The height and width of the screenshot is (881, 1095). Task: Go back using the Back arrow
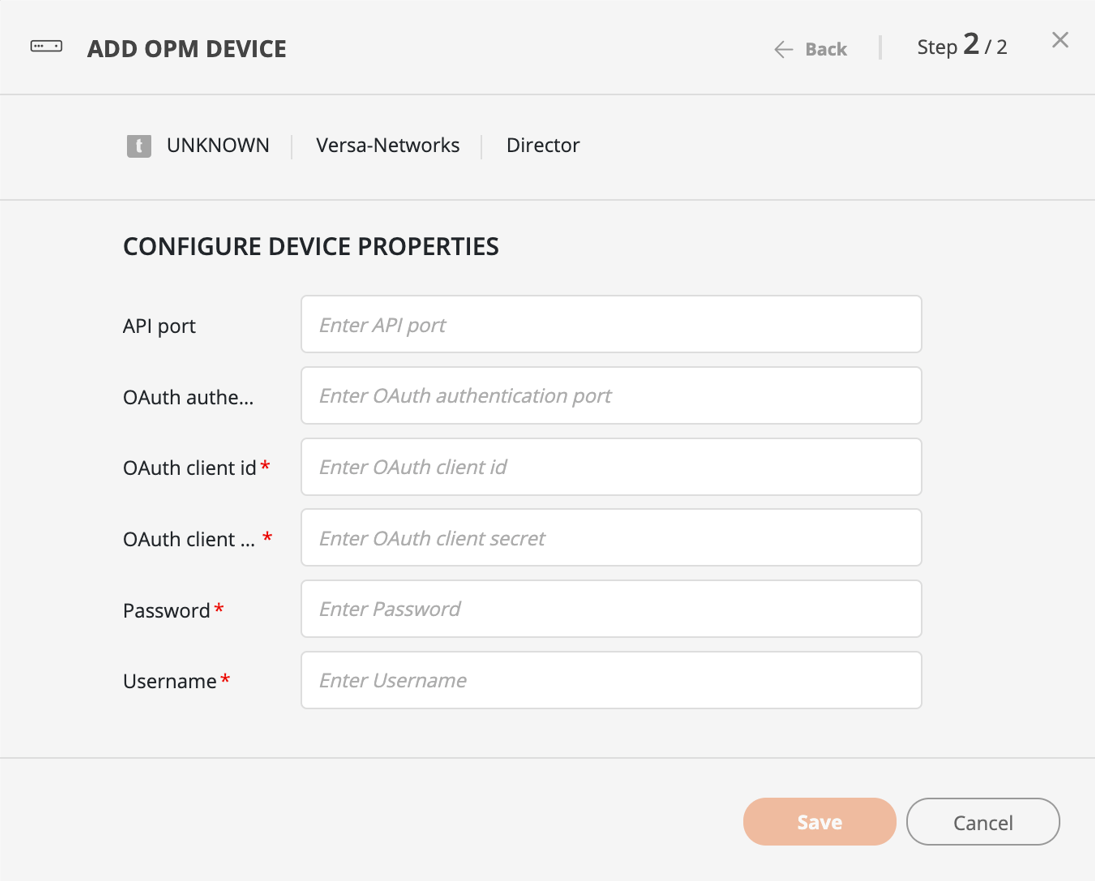(810, 49)
